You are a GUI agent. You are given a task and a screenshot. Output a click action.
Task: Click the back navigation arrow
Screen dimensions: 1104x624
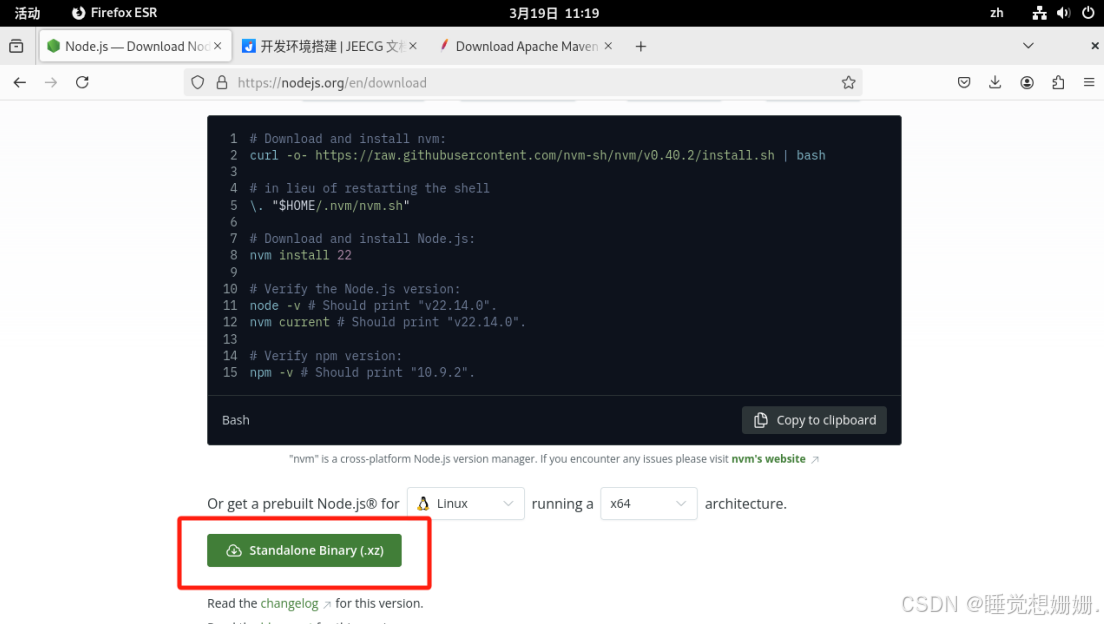(19, 82)
